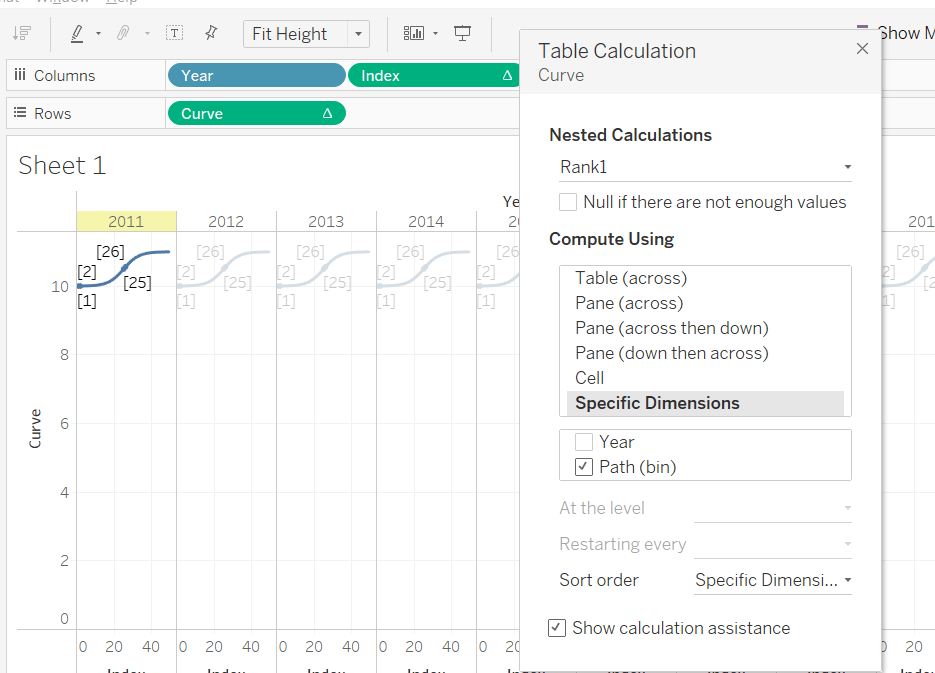Disable Show calculation assistance checkbox

[x=557, y=628]
